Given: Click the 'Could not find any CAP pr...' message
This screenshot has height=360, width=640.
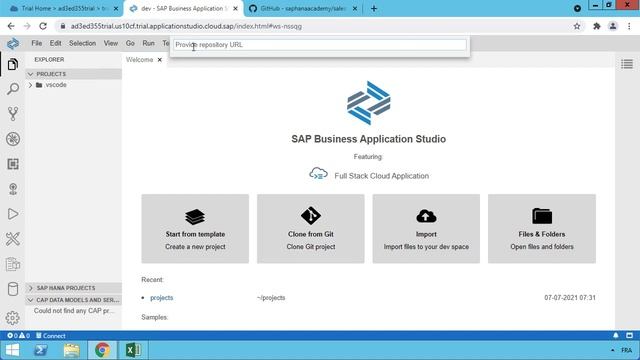Looking at the screenshot, I should click(74, 311).
